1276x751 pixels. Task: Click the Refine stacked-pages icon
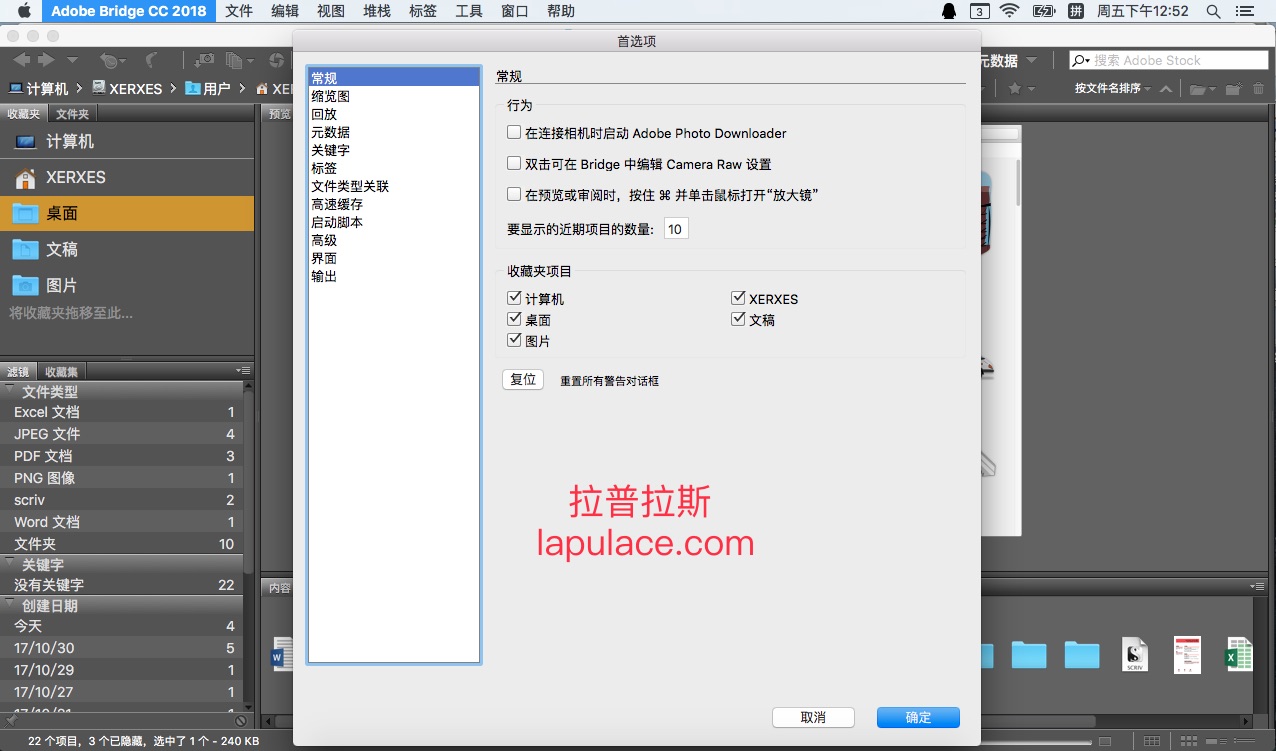(235, 61)
